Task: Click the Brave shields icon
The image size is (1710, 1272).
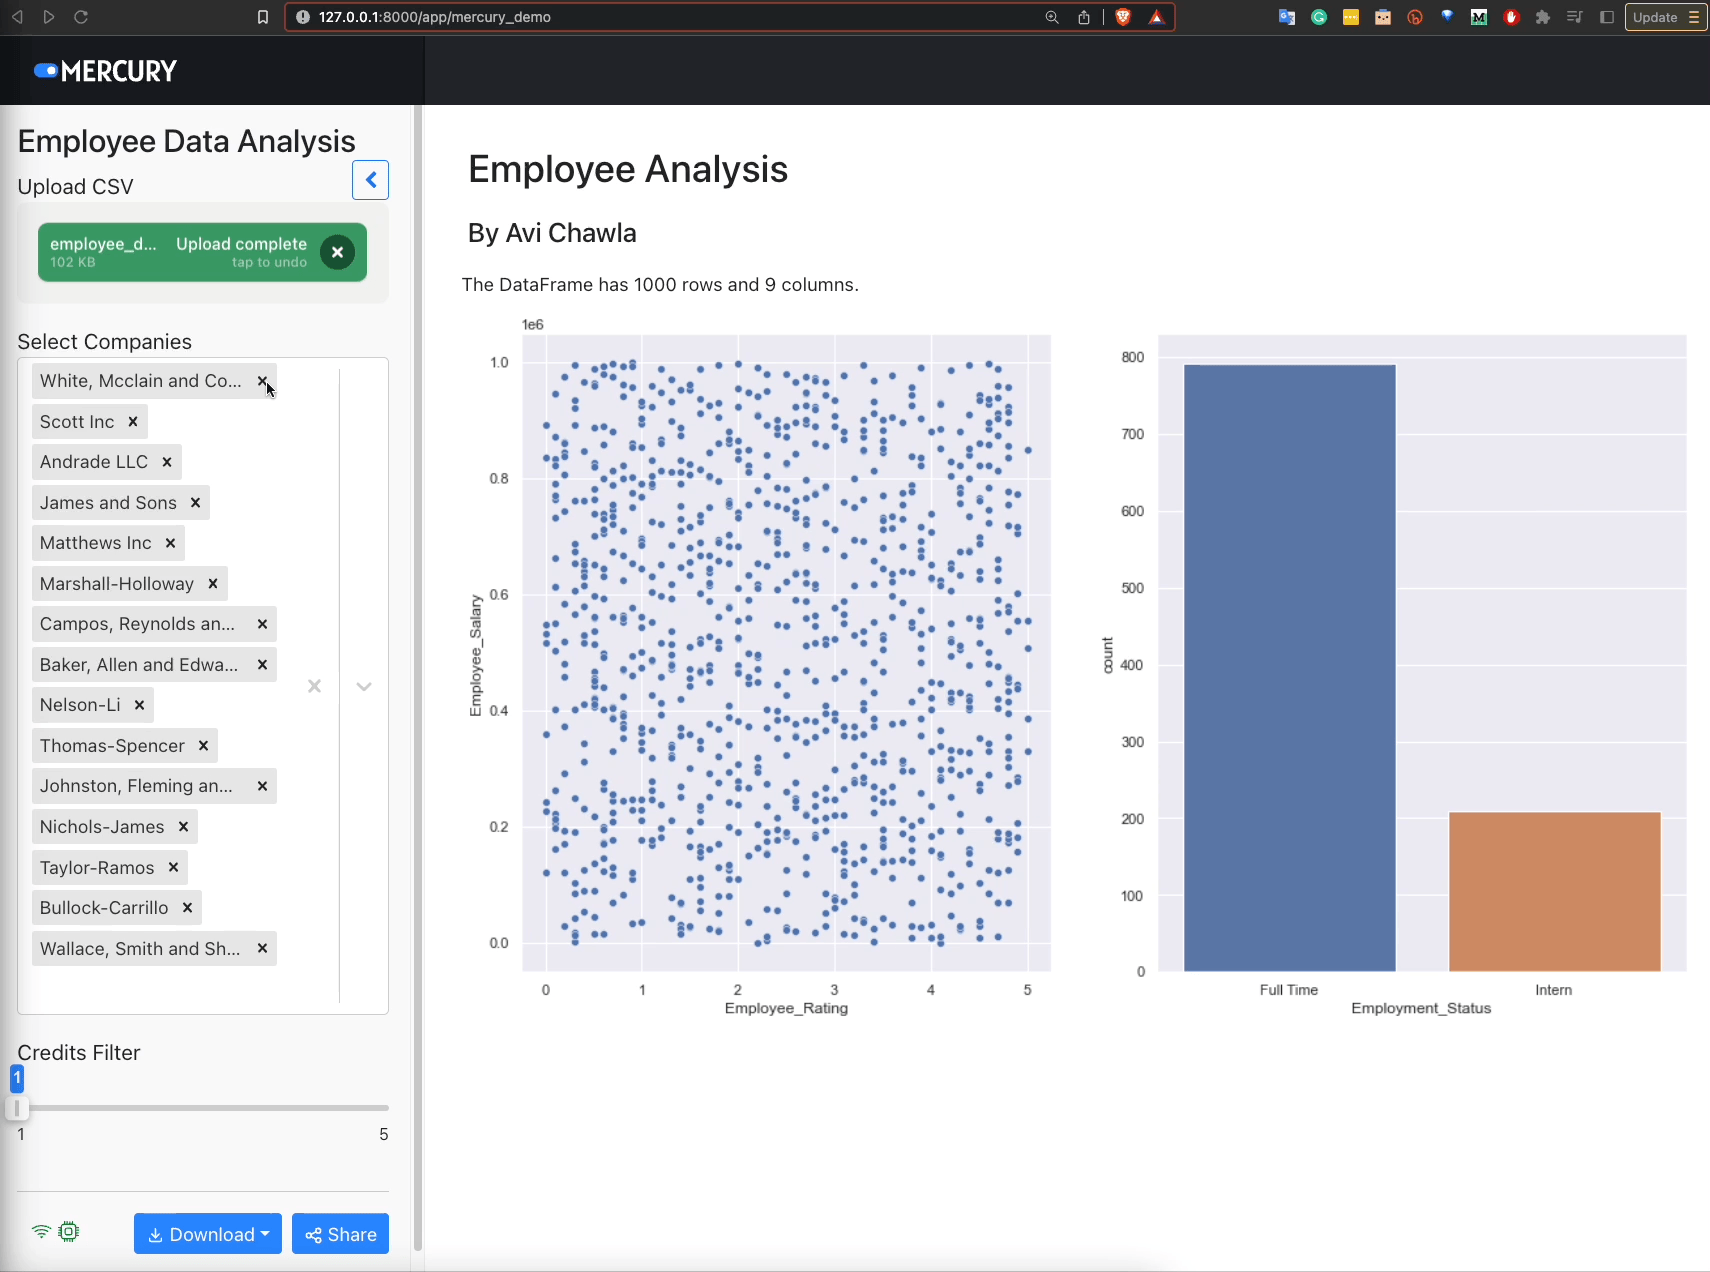Action: click(x=1123, y=17)
